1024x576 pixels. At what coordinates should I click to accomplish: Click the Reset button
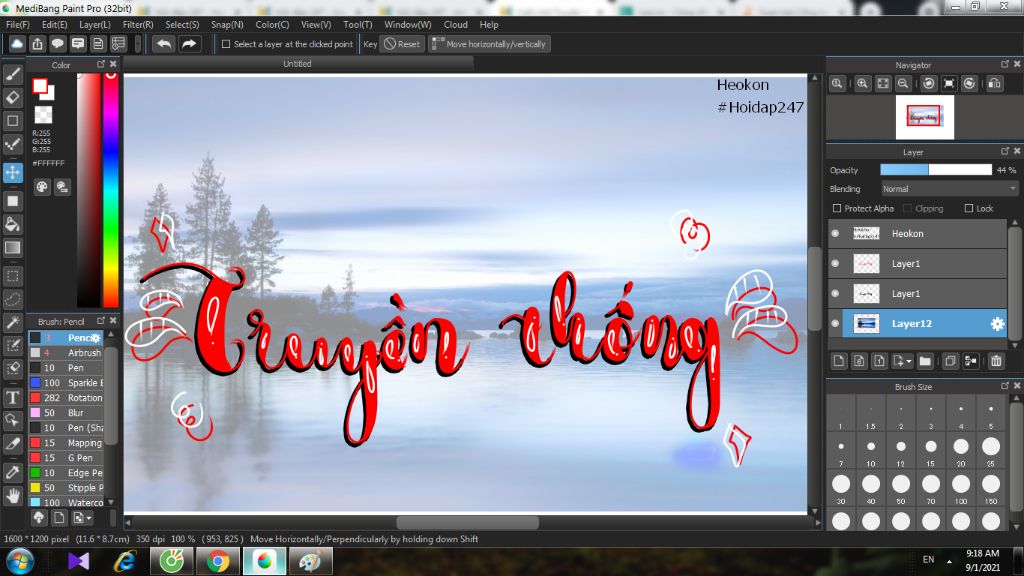(402, 44)
